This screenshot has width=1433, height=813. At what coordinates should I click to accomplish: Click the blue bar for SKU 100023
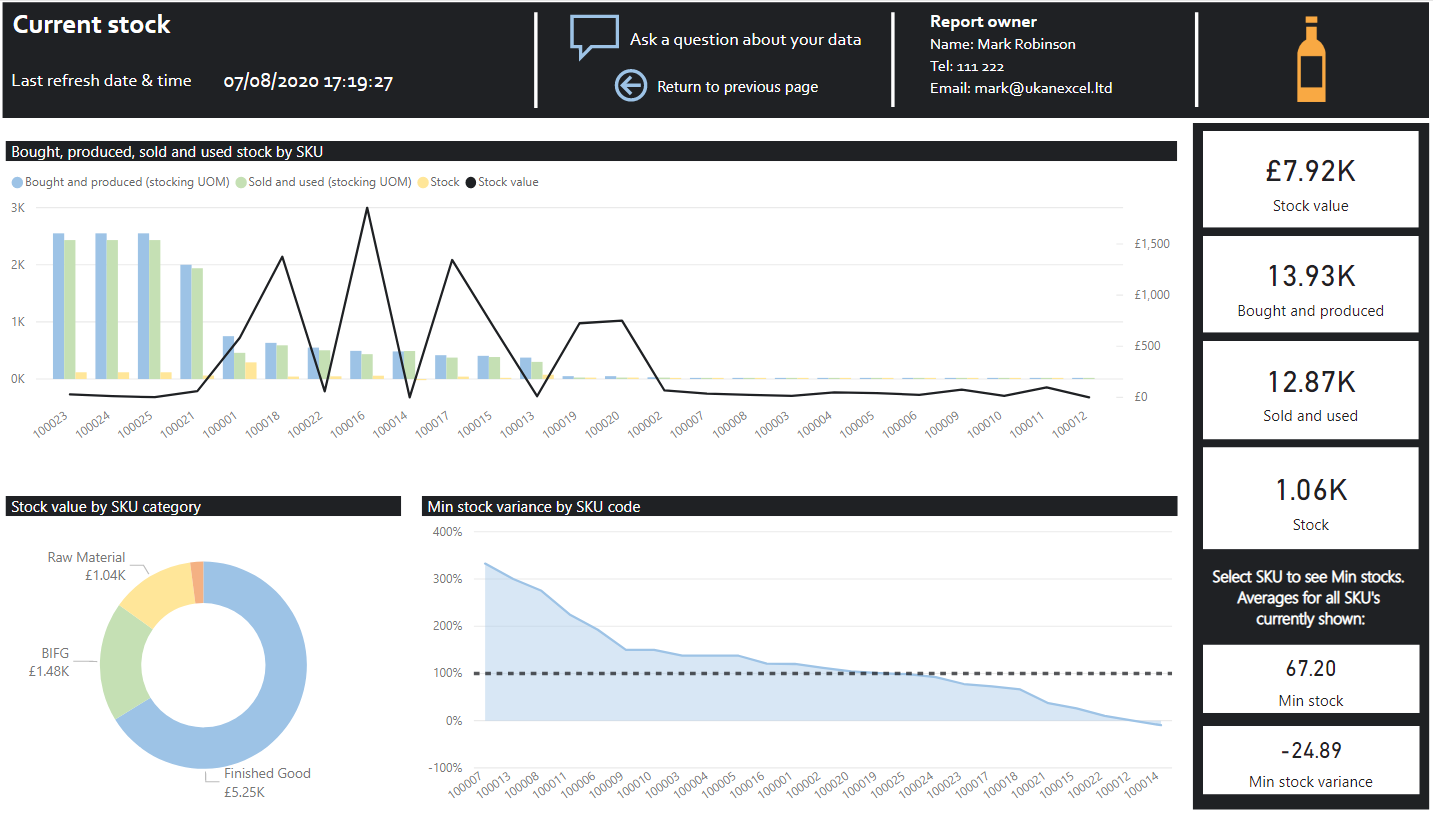pos(58,305)
